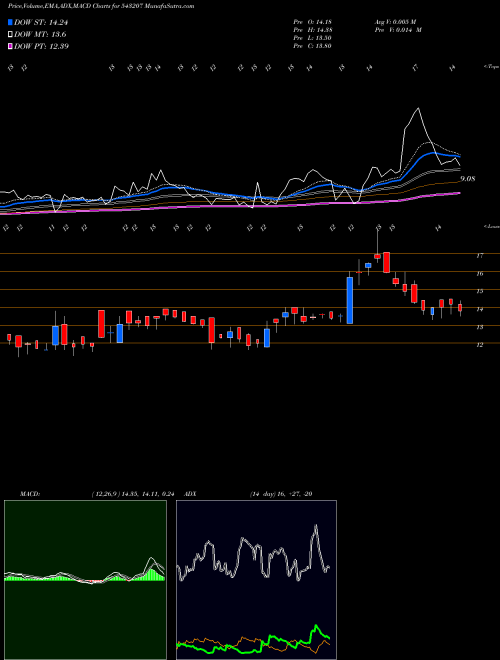500x660 pixels.
Task: Click the MACD (12,26,9) parameter values
Action: click(x=133, y=494)
